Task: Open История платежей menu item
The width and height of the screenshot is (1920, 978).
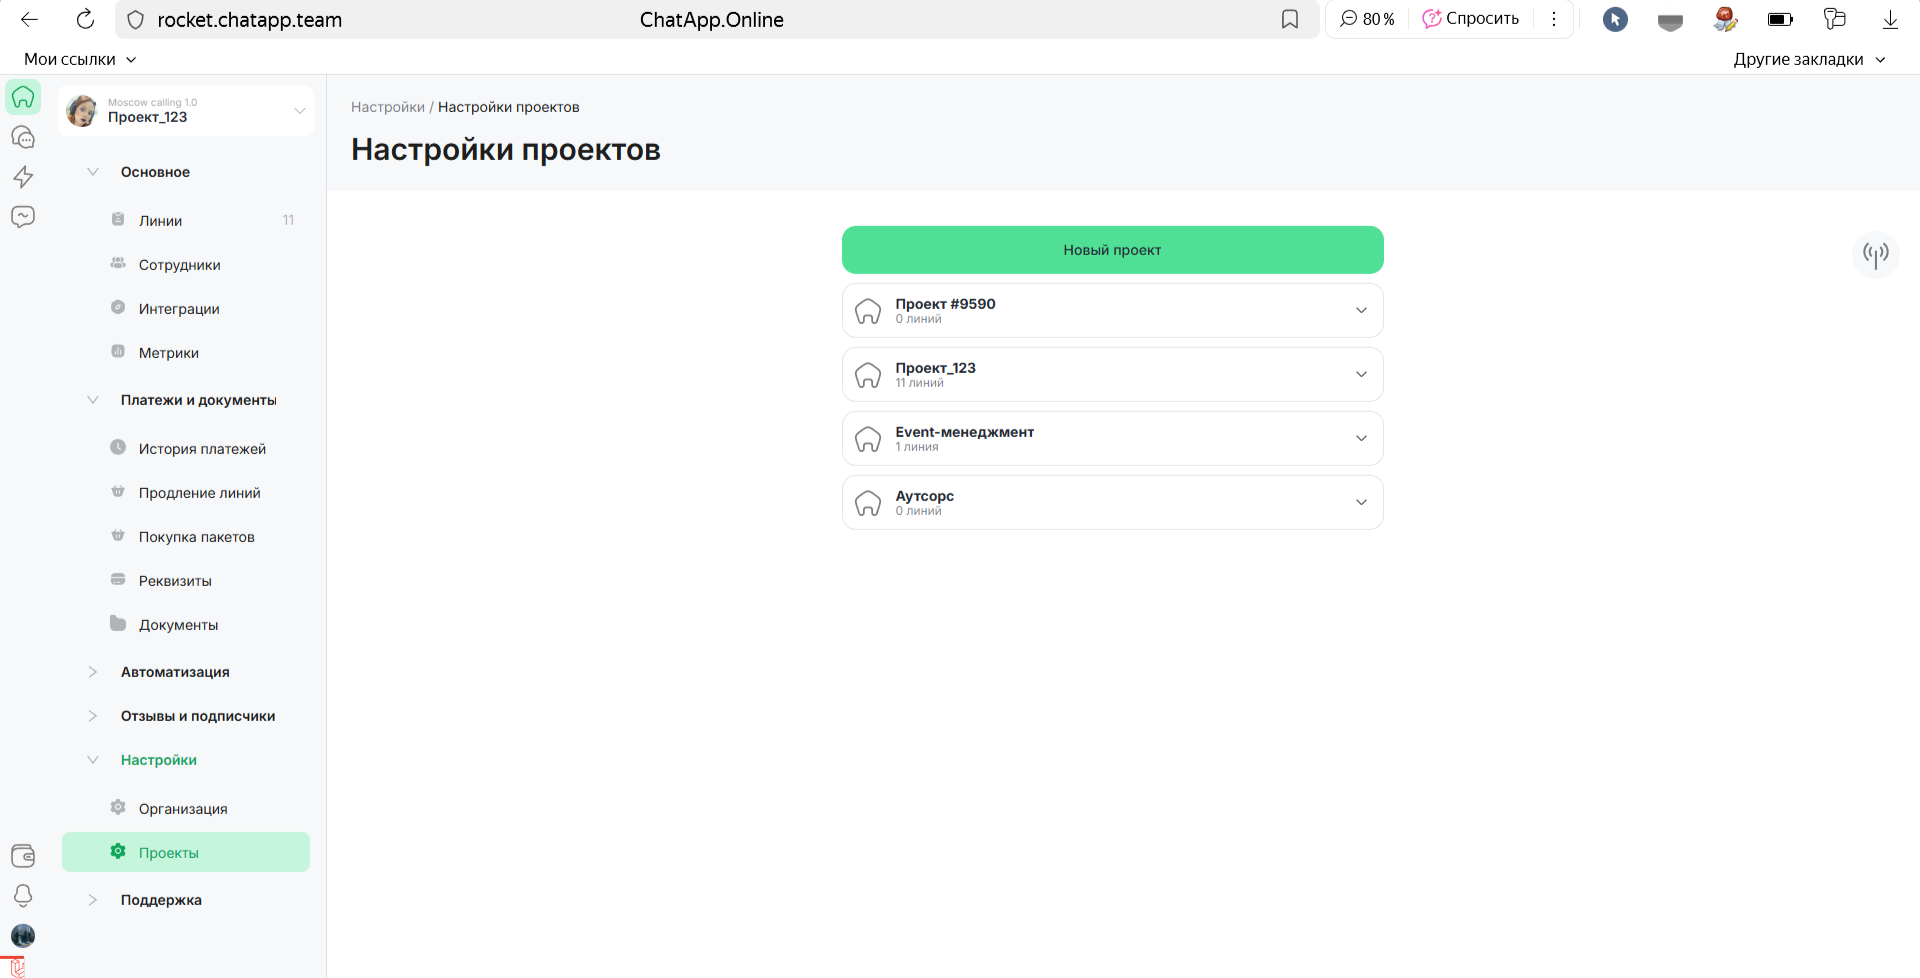Action: tap(202, 449)
